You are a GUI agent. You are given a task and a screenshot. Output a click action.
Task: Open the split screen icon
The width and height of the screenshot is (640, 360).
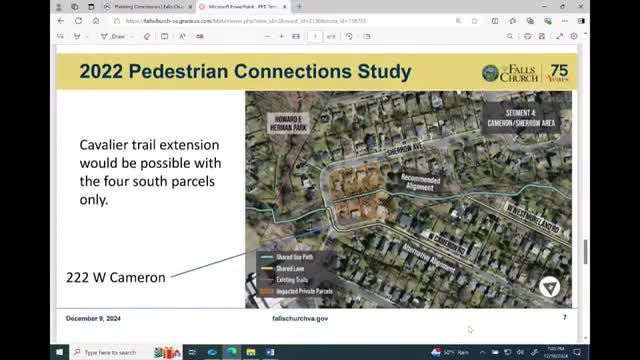495,21
